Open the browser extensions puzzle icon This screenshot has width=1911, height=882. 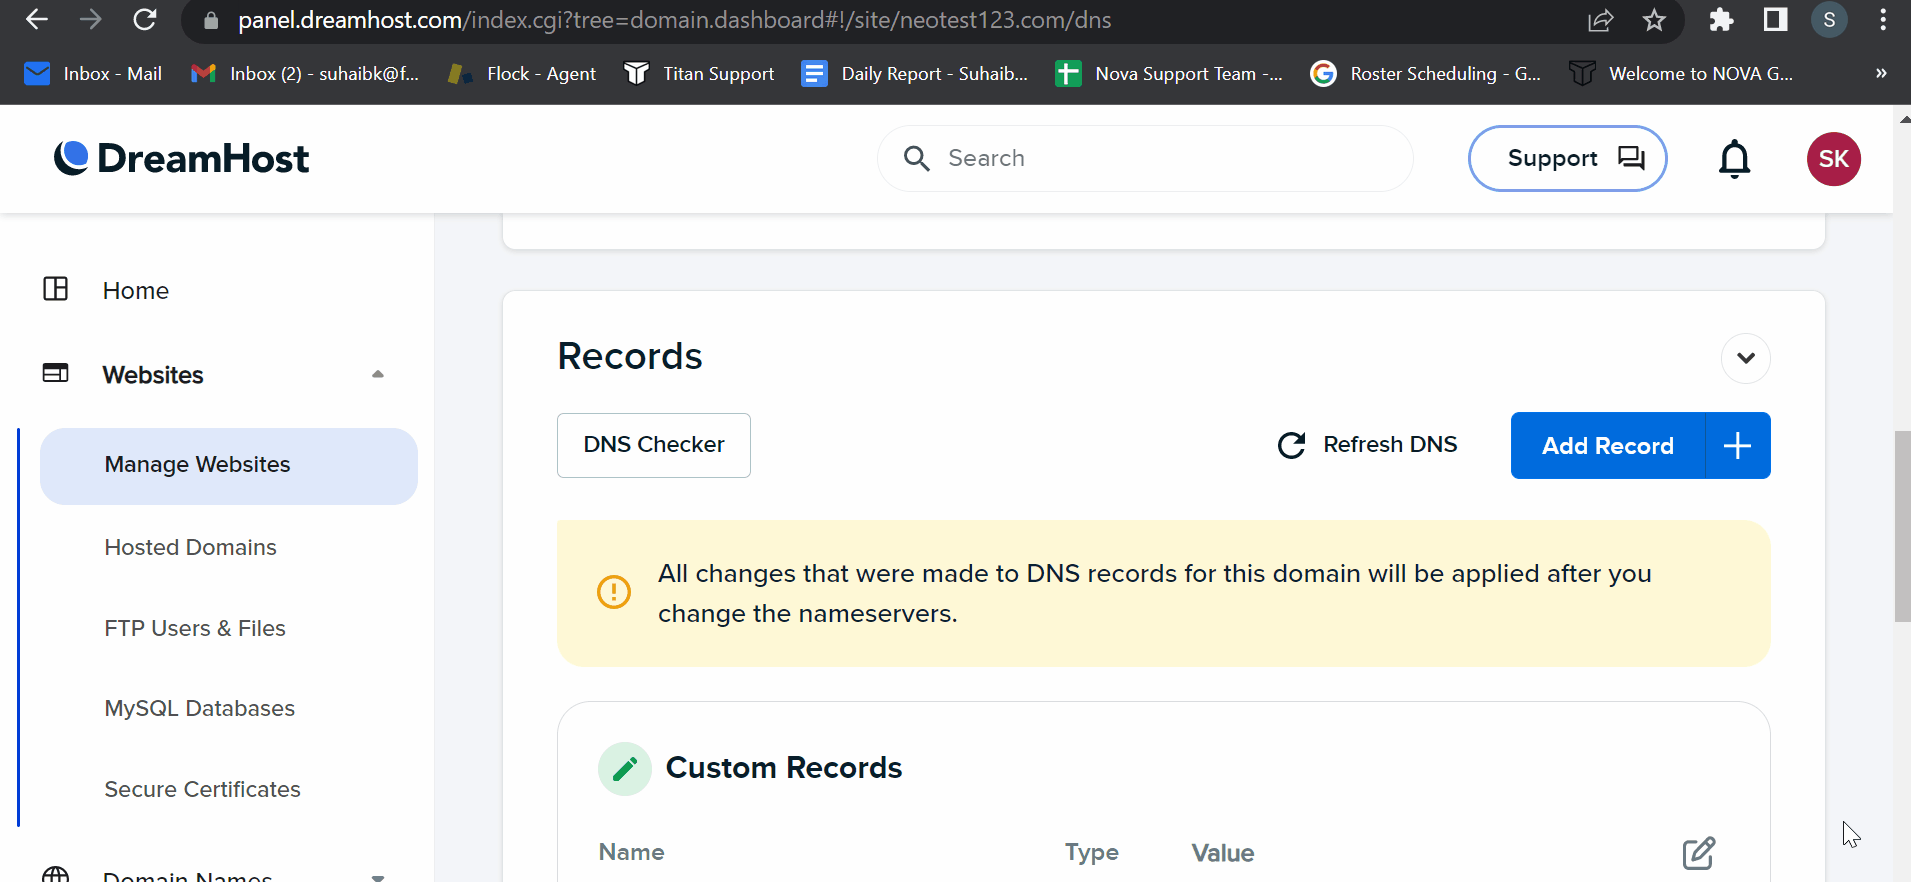pyautogui.click(x=1721, y=20)
